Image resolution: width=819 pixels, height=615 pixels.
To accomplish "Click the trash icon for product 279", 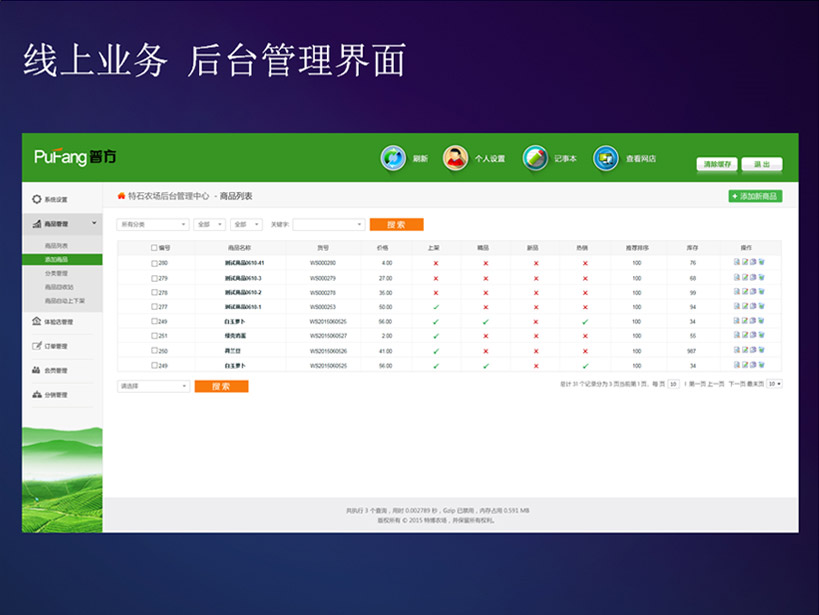I will pyautogui.click(x=762, y=278).
